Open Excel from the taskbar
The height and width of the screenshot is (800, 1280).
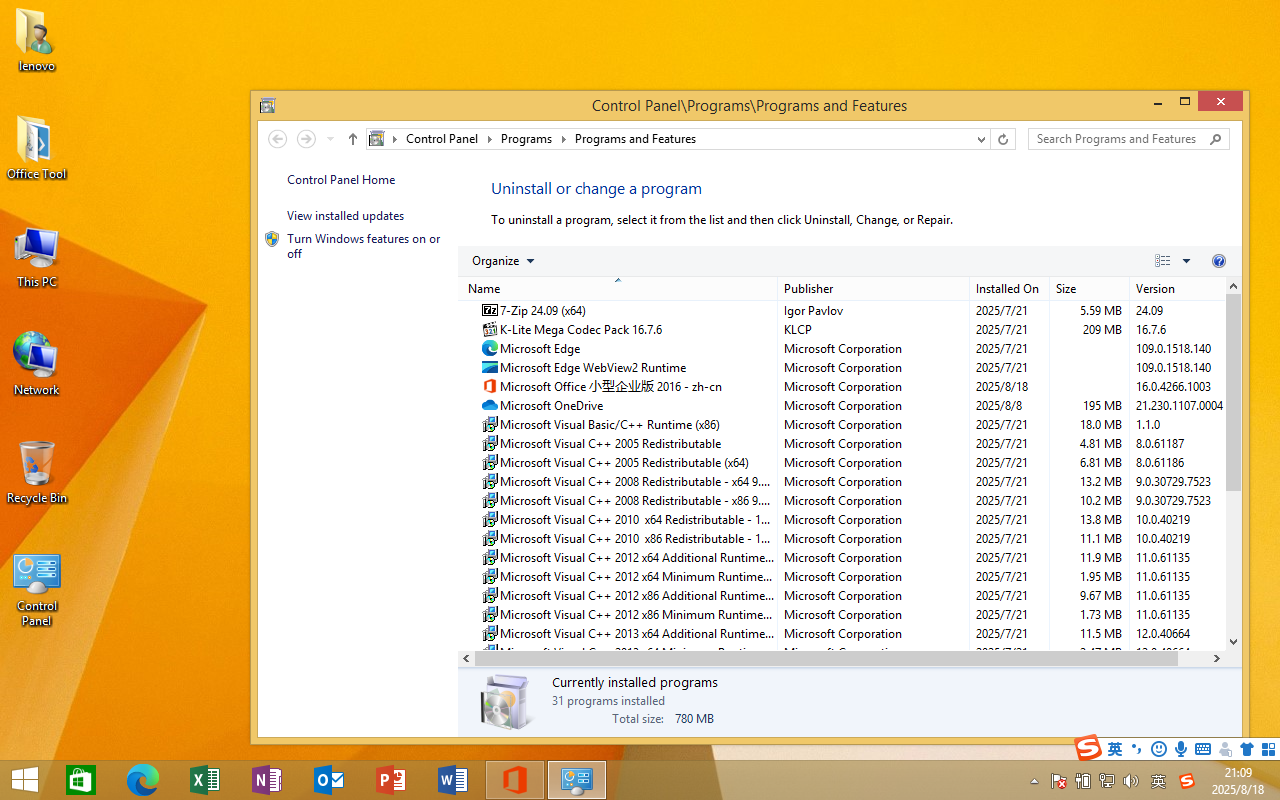204,780
